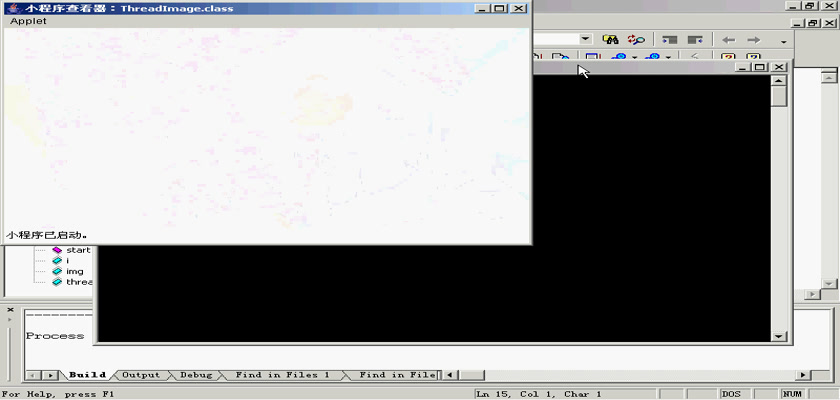
Task: Click the output panel horizontal scrollbar thumb
Action: point(471,375)
